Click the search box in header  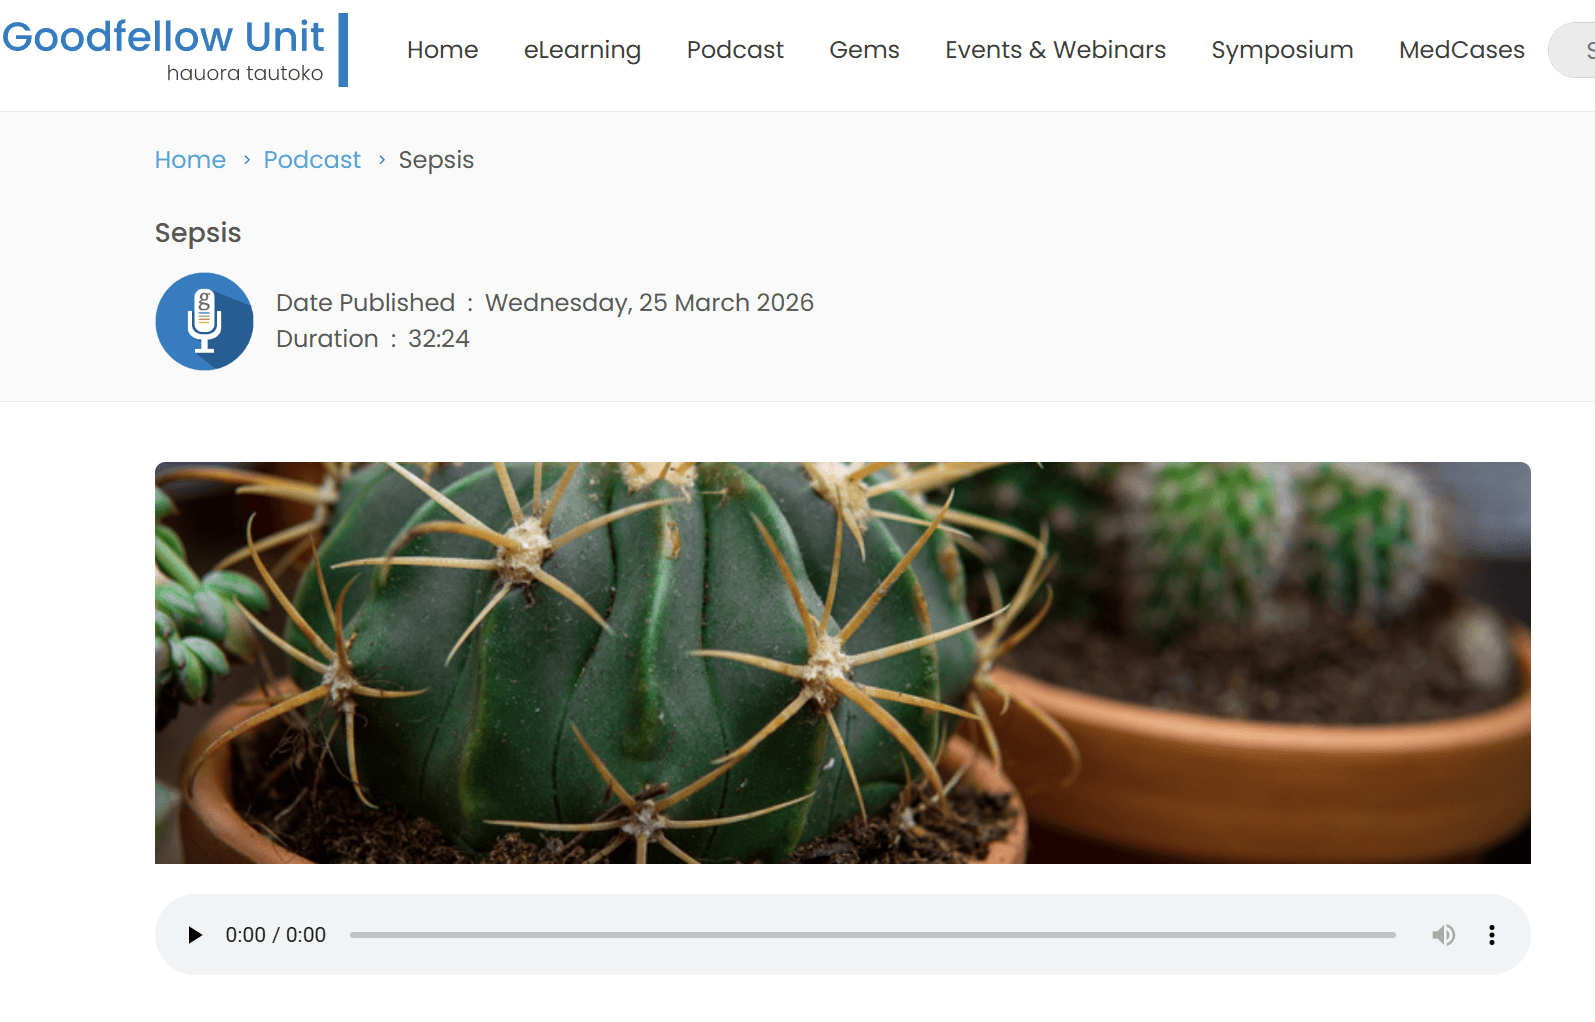tap(1572, 50)
